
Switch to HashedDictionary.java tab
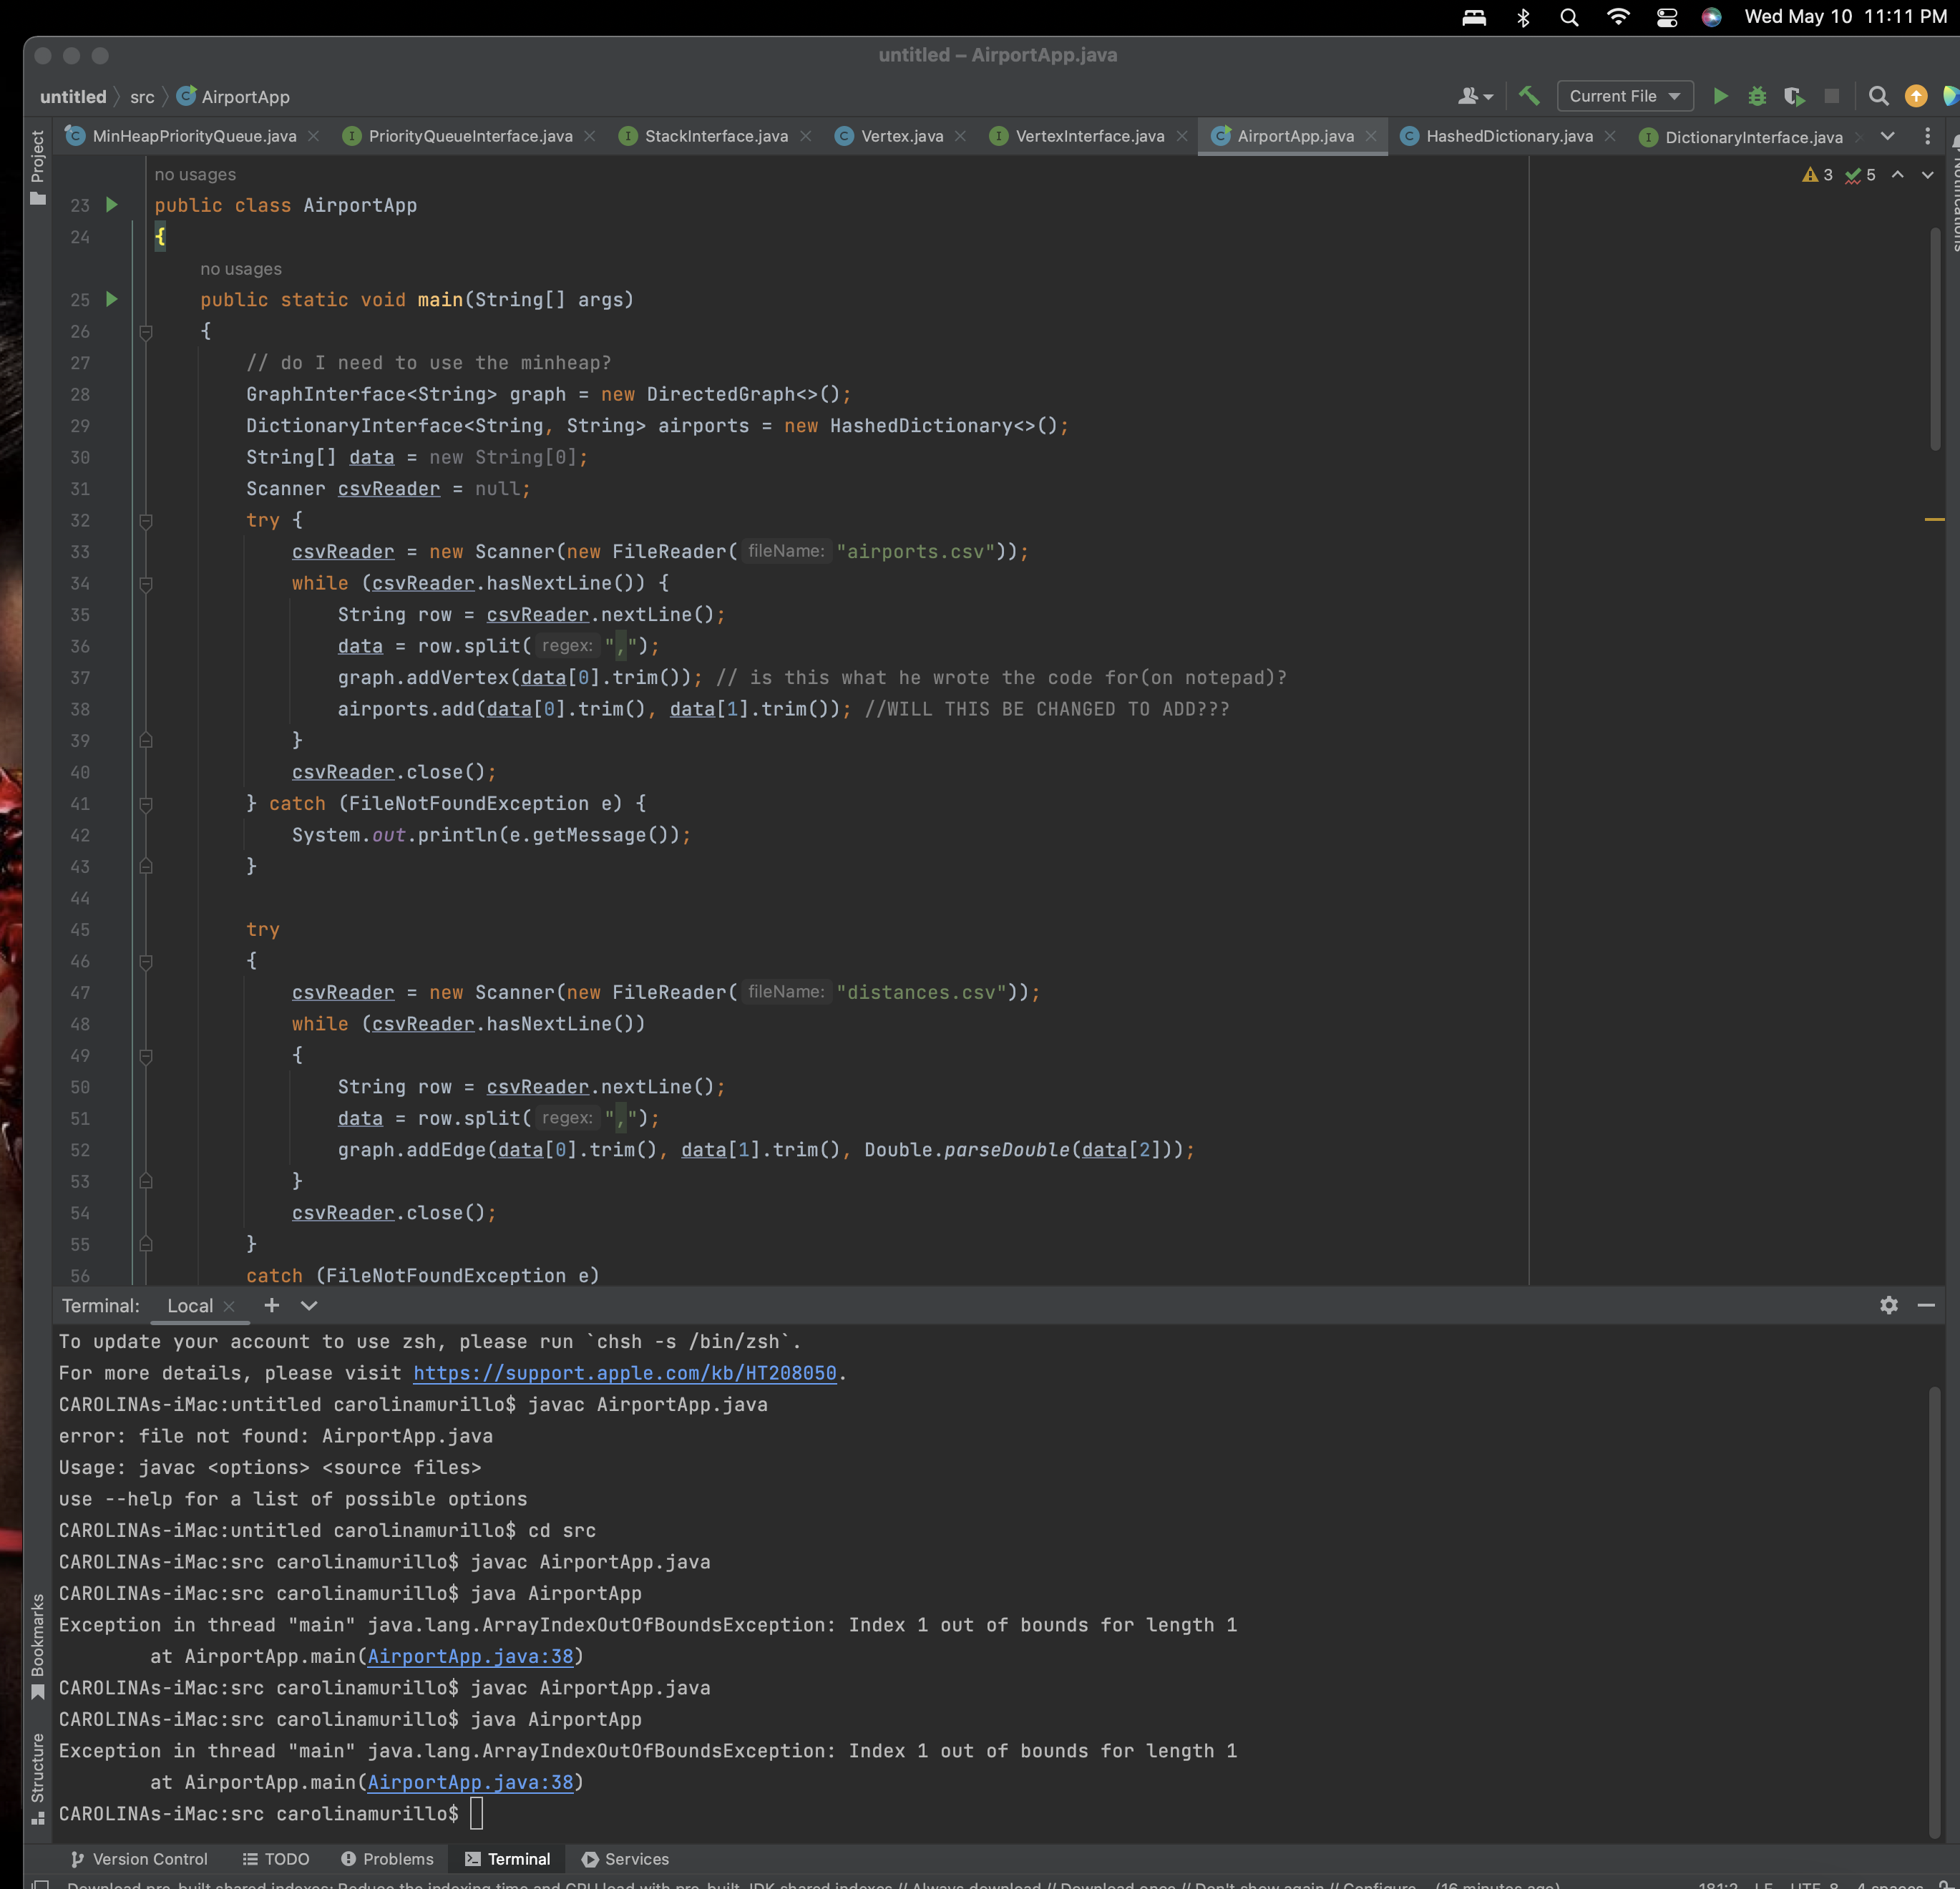[x=1508, y=136]
